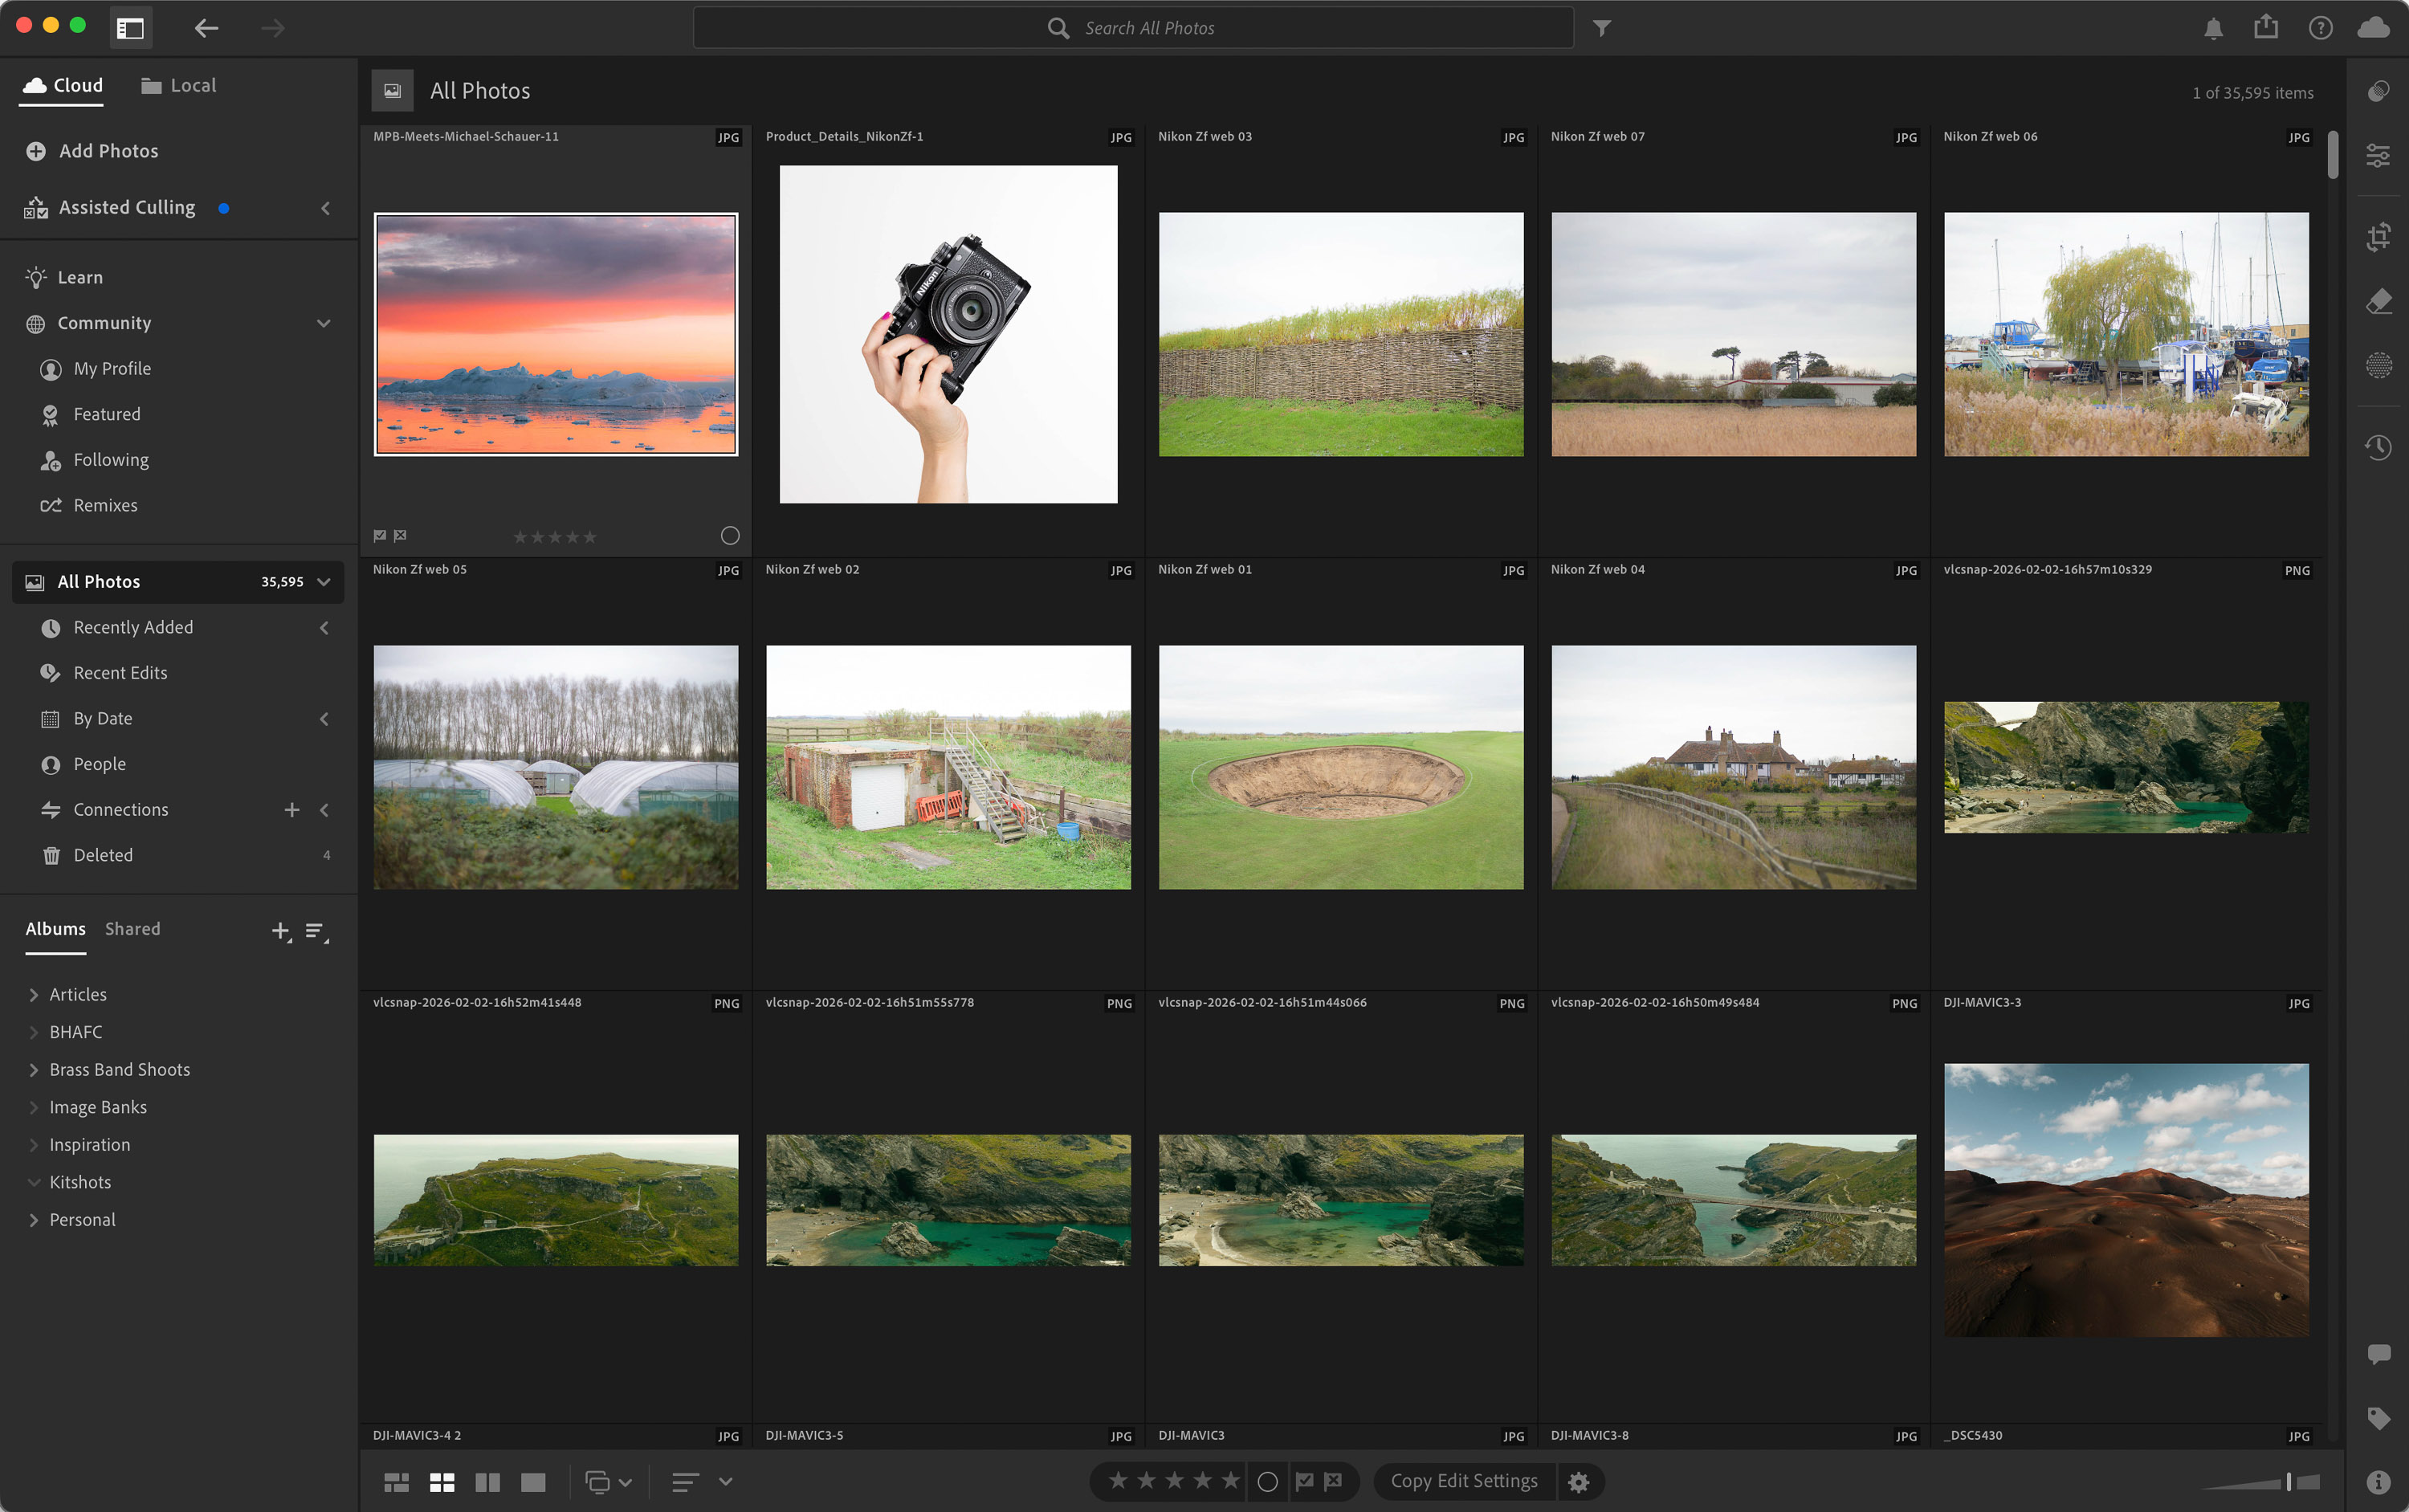Image resolution: width=2409 pixels, height=1512 pixels.
Task: Collapse the Community section chevron
Action: click(x=323, y=323)
